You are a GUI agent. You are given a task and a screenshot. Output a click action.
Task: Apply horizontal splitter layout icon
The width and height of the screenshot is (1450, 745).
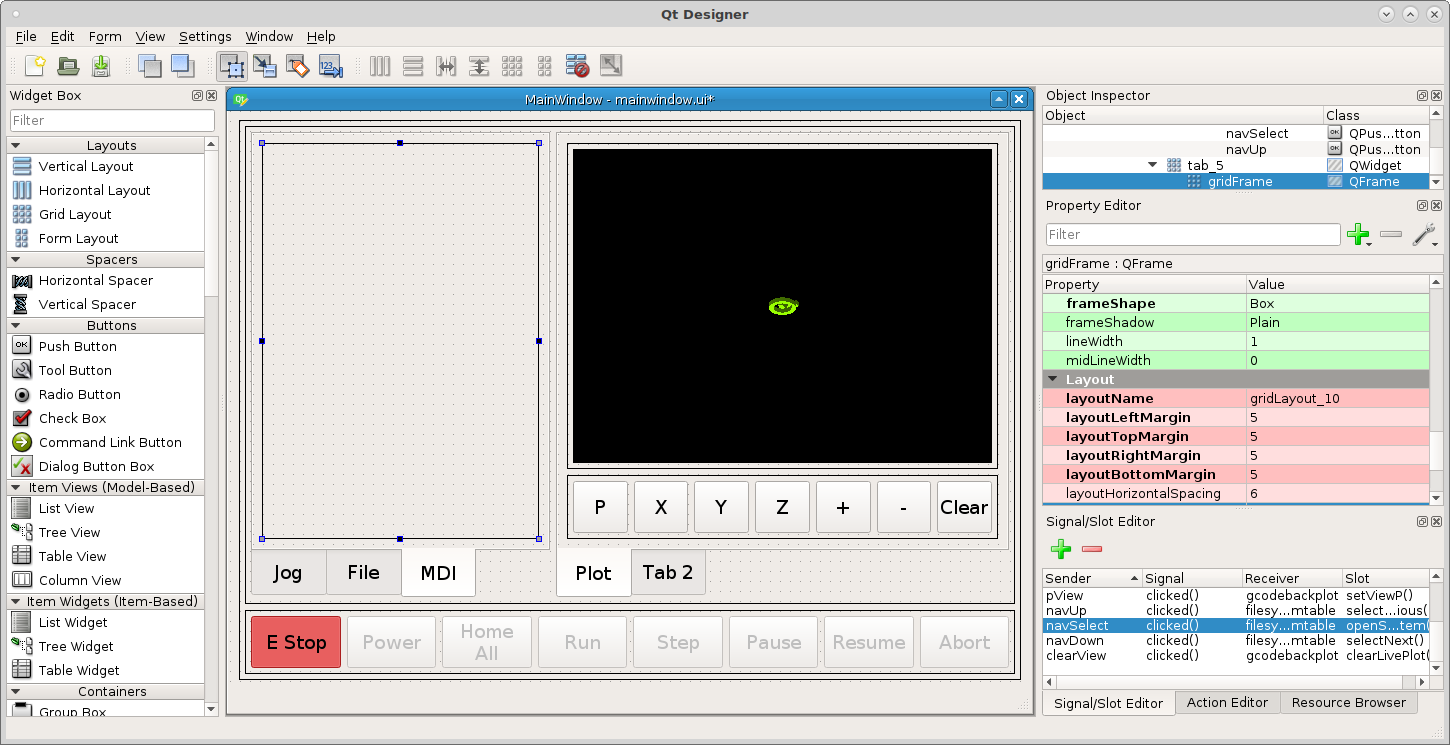[x=446, y=66]
